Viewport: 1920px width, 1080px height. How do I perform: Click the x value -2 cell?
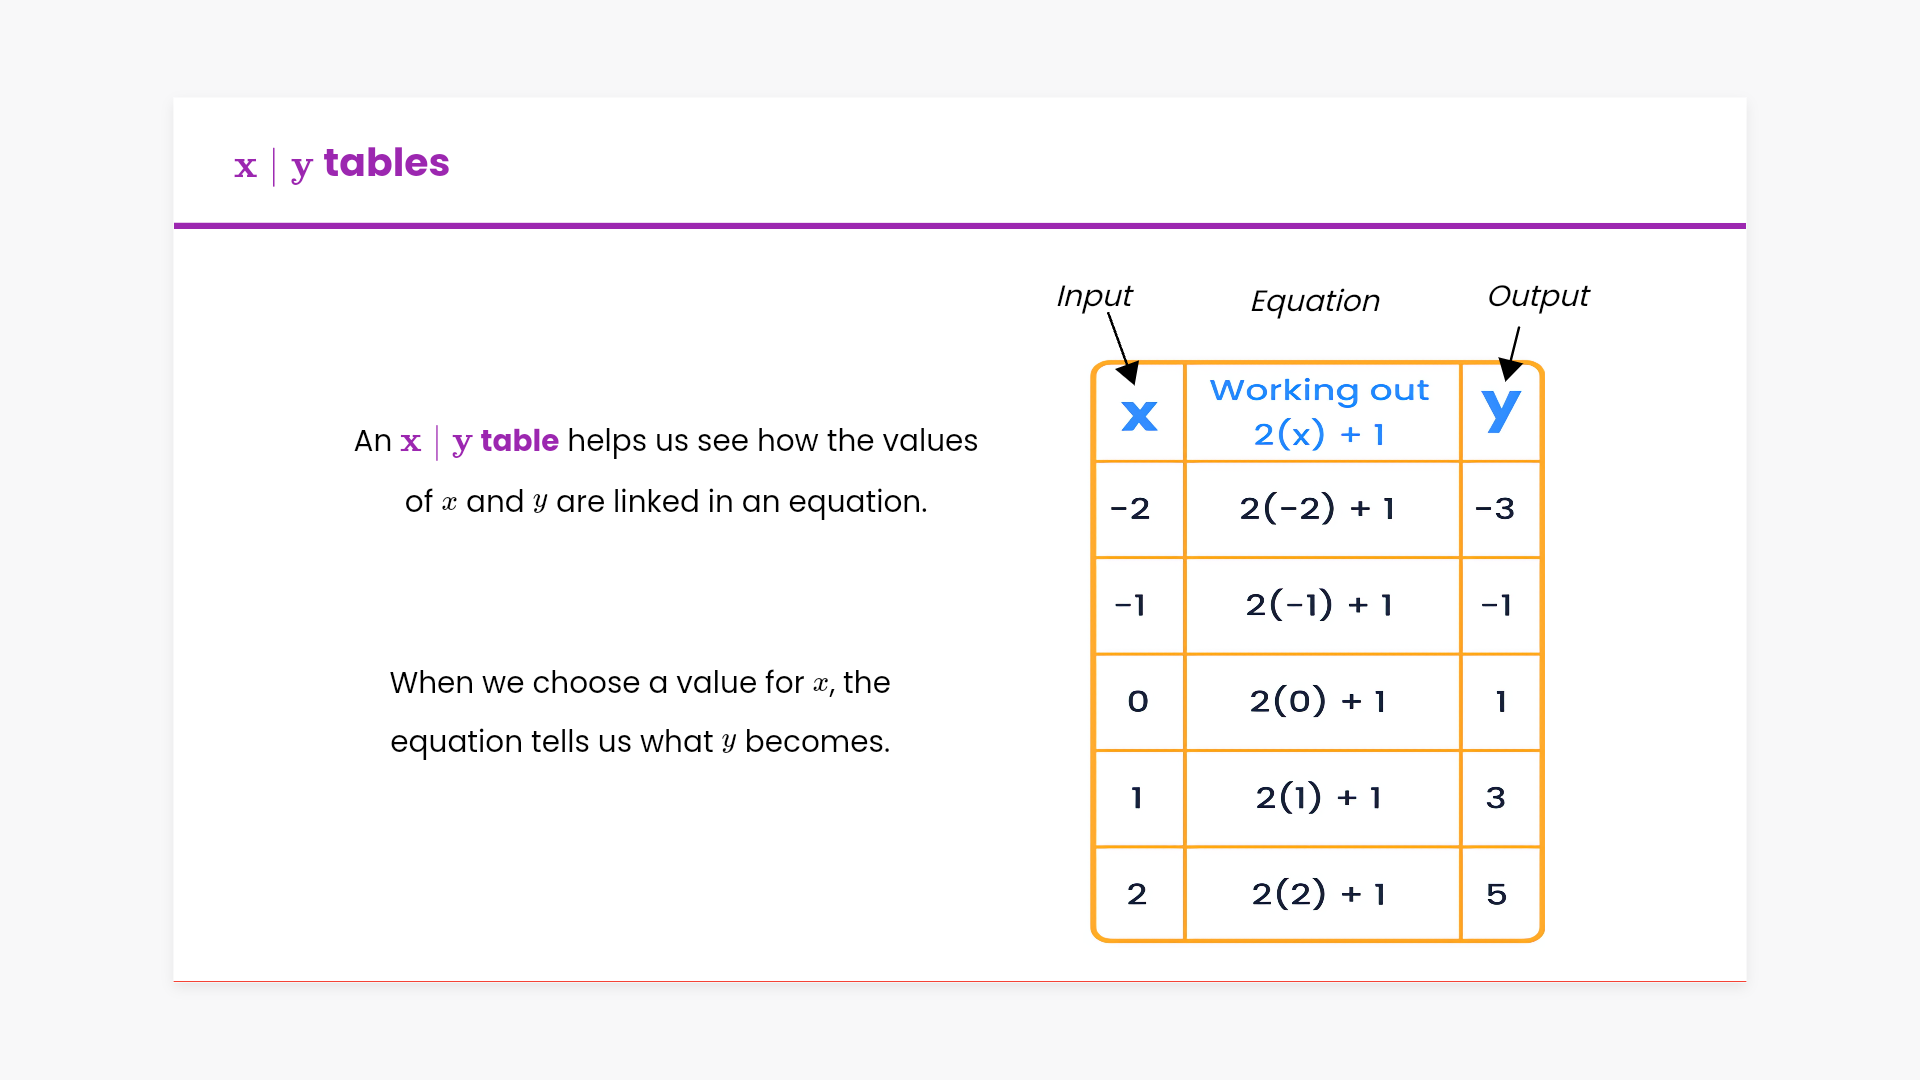pyautogui.click(x=1130, y=508)
